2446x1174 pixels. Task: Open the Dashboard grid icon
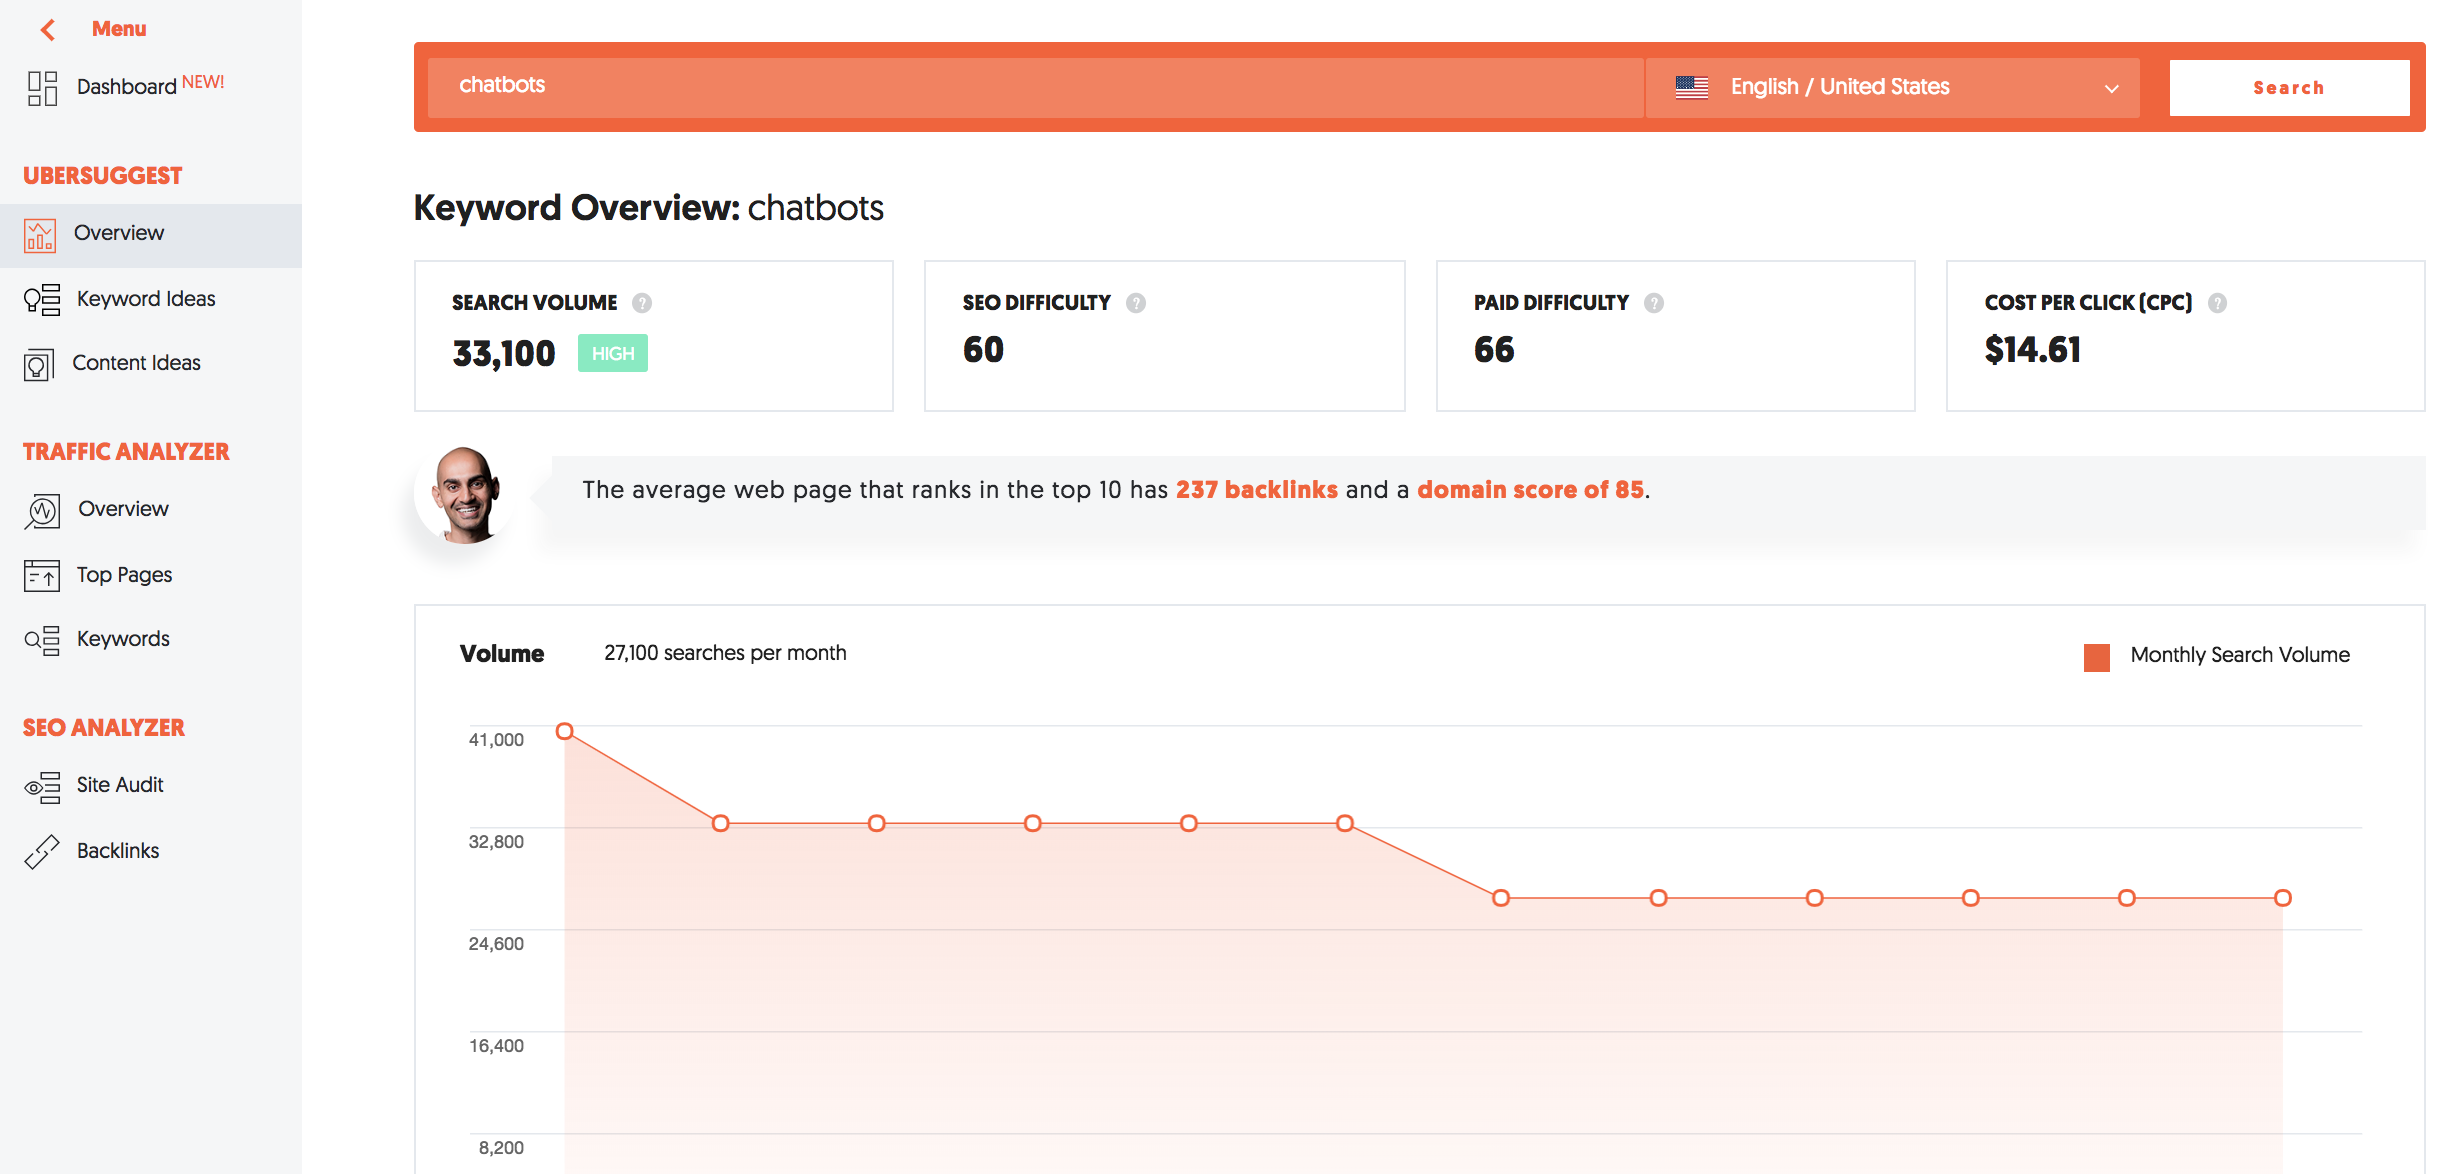(42, 88)
